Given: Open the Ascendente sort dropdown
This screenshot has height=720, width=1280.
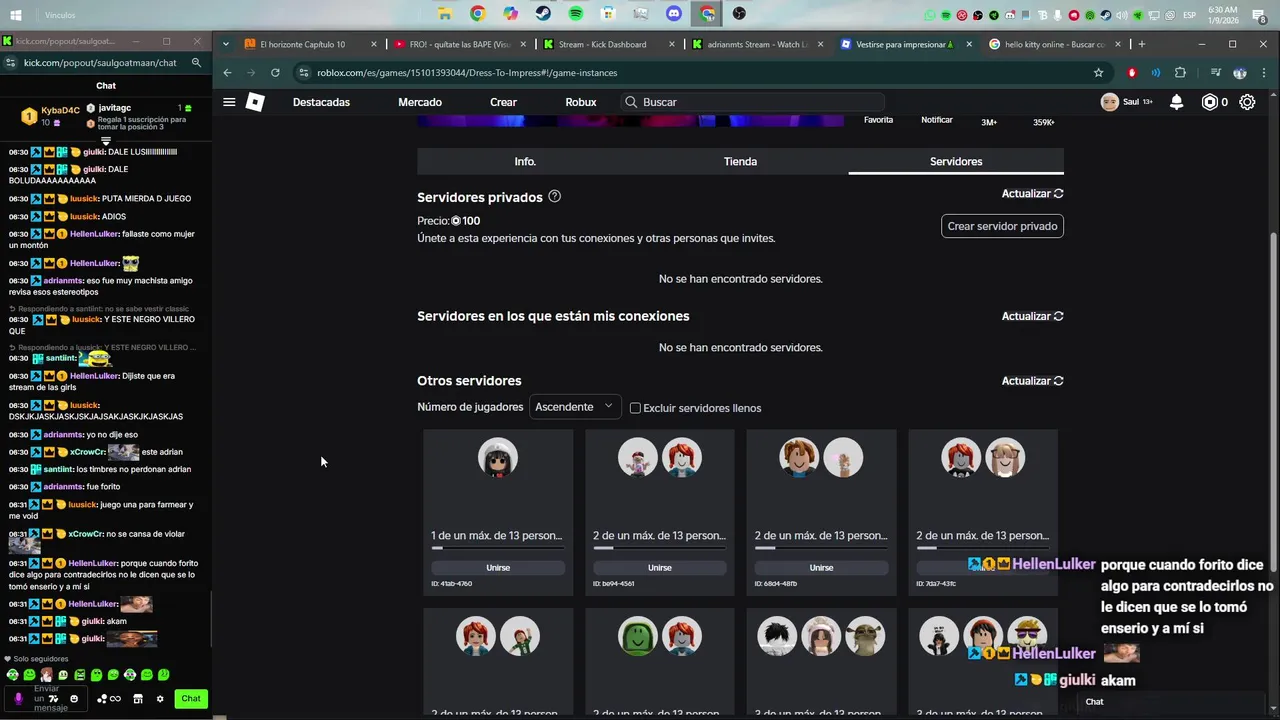Looking at the screenshot, I should tap(574, 406).
